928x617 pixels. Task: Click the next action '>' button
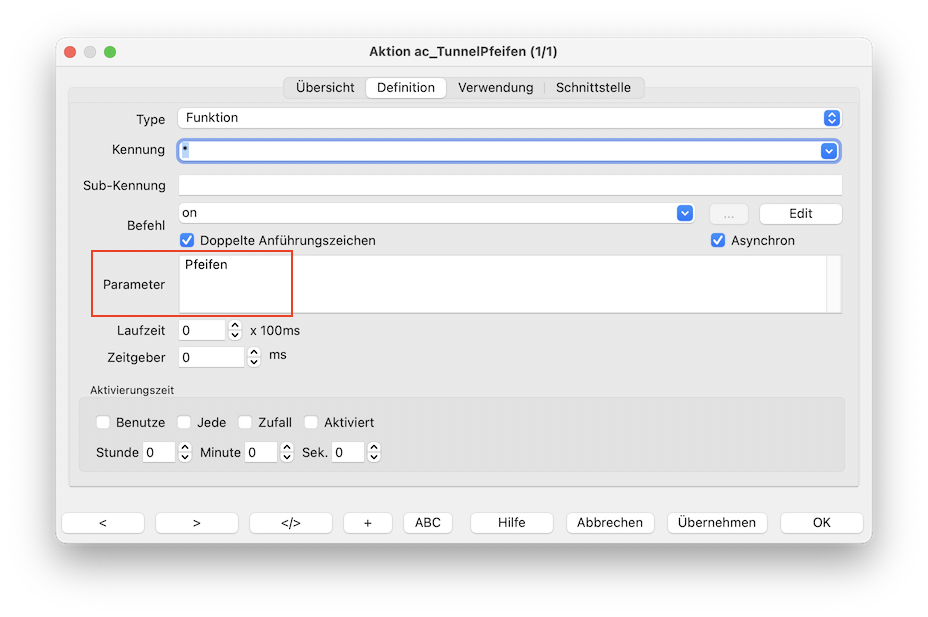tap(196, 523)
